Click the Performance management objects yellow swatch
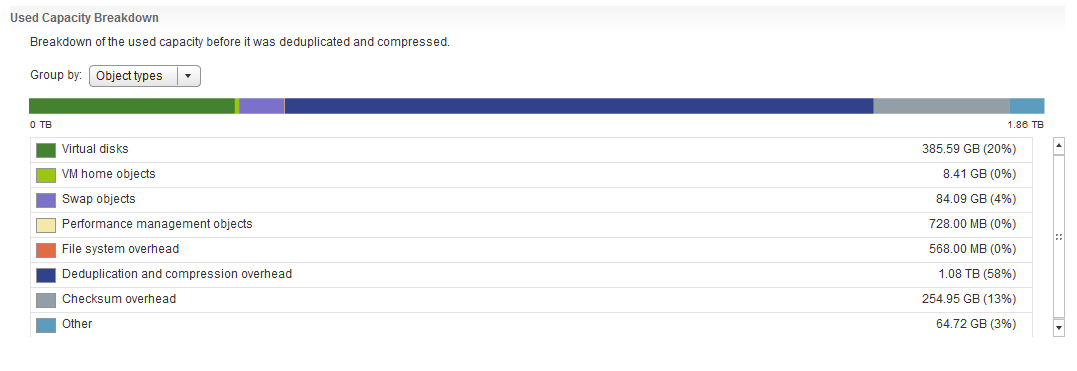 pos(46,225)
